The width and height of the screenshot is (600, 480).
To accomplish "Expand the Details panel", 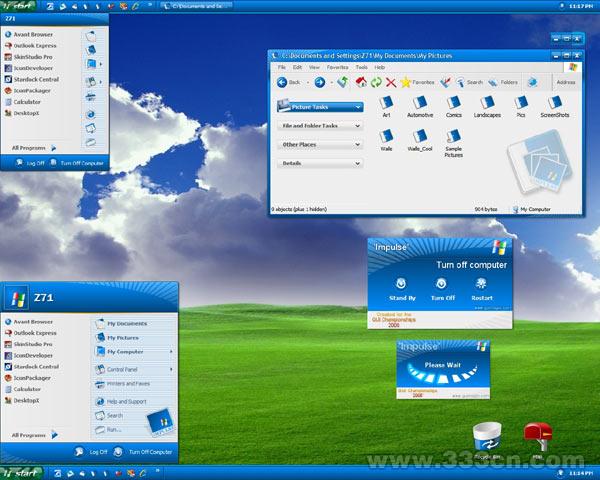I will pyautogui.click(x=357, y=163).
